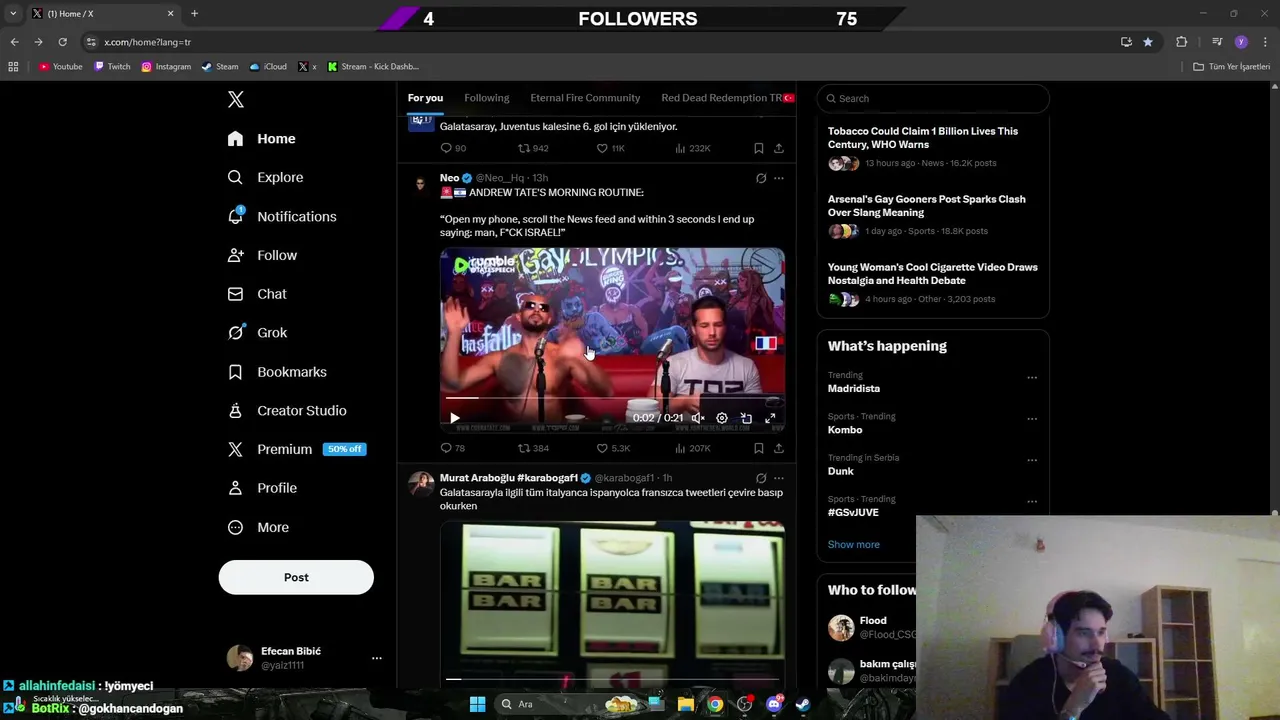
Task: Open more options on Murat Araboğlu's post
Action: pos(779,478)
